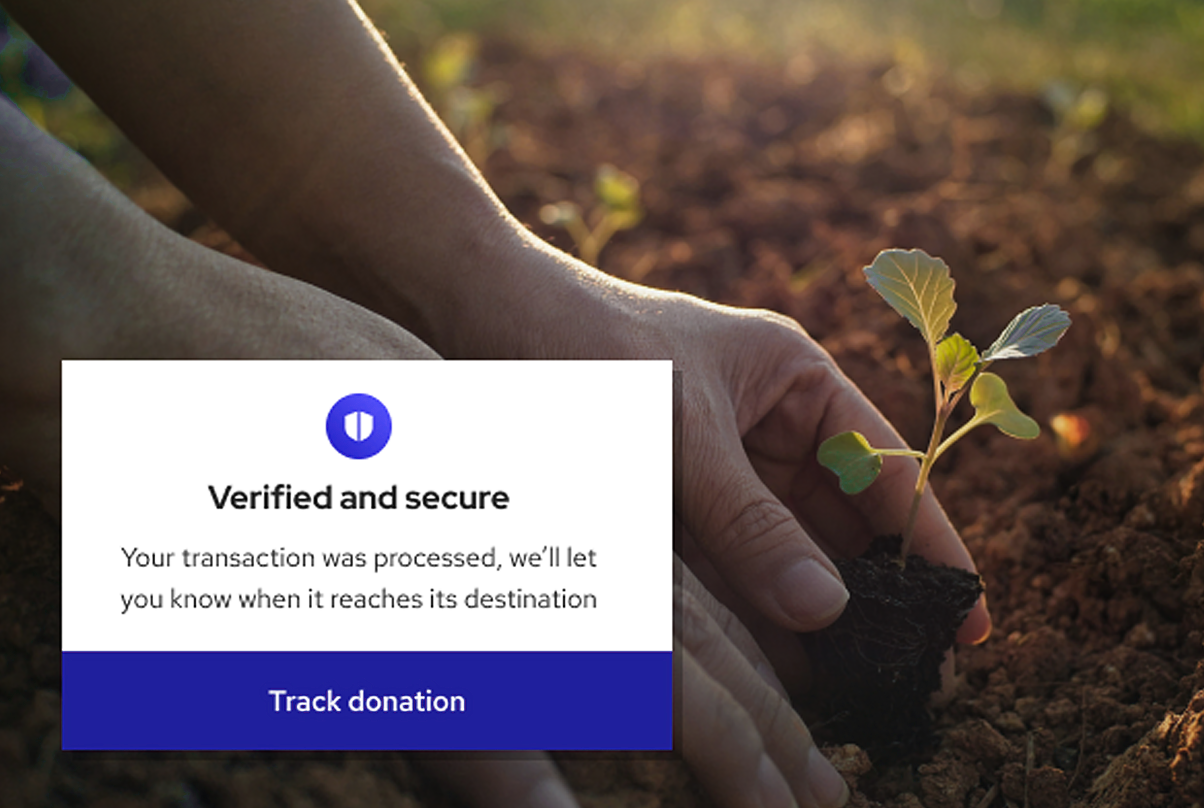Click empty white area beside shield icon

[x=520, y=426]
